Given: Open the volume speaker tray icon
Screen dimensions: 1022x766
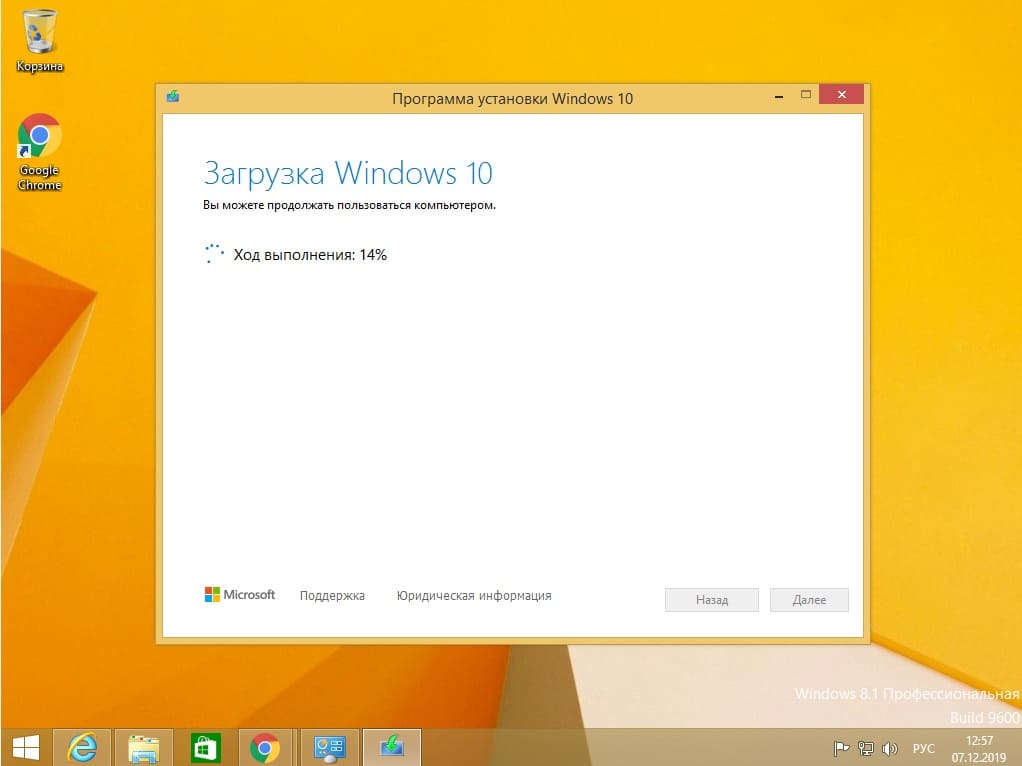Looking at the screenshot, I should pyautogui.click(x=888, y=748).
